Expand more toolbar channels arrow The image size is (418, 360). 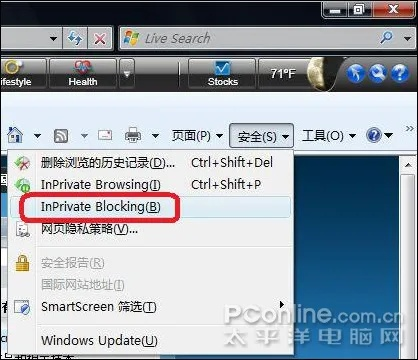tap(127, 73)
